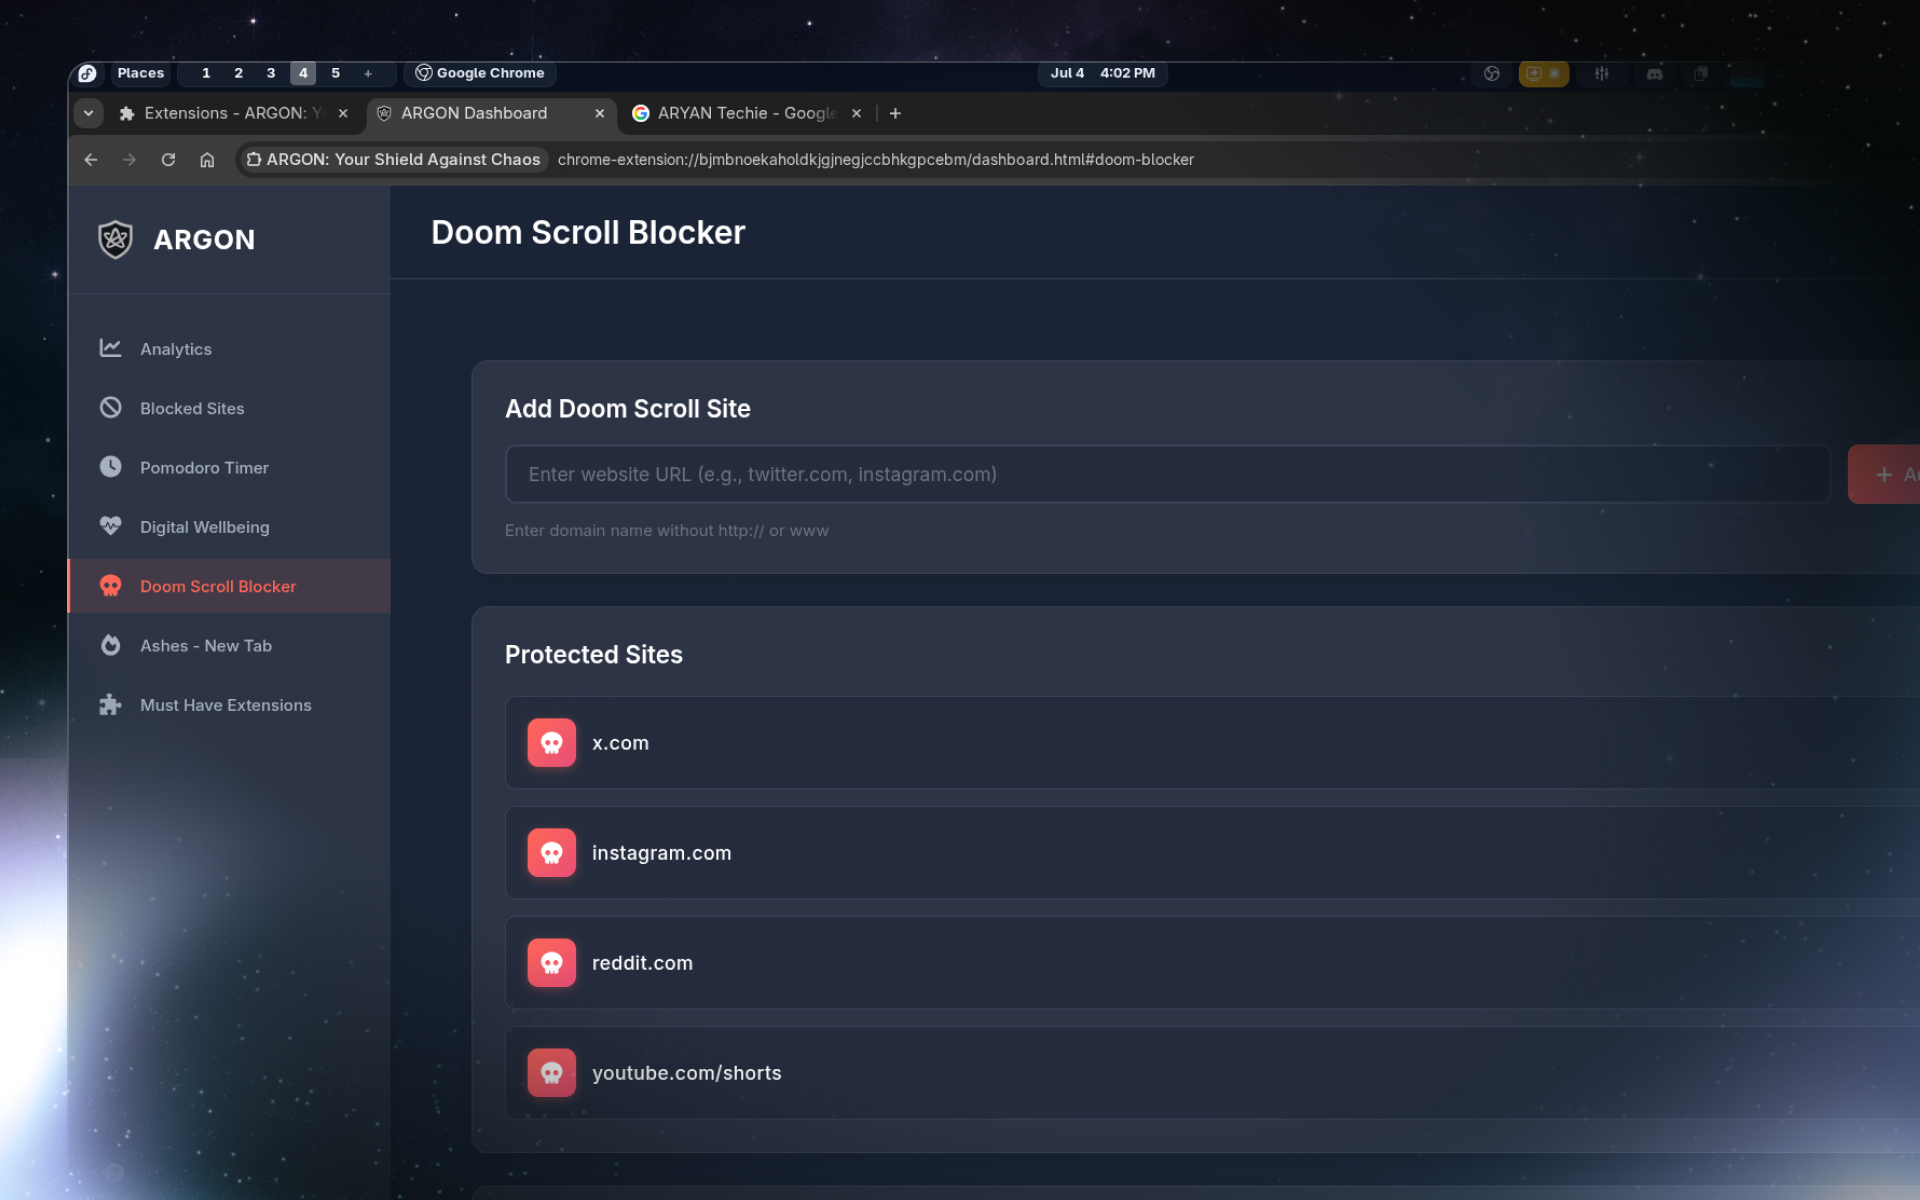Image resolution: width=1920 pixels, height=1200 pixels.
Task: Click the Analytics chart icon
Action: click(x=110, y=348)
